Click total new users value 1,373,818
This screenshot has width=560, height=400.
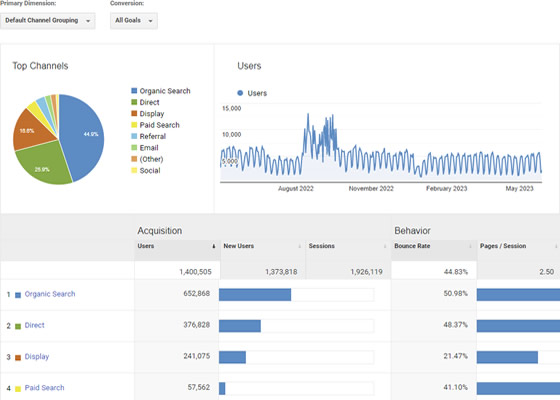(281, 272)
